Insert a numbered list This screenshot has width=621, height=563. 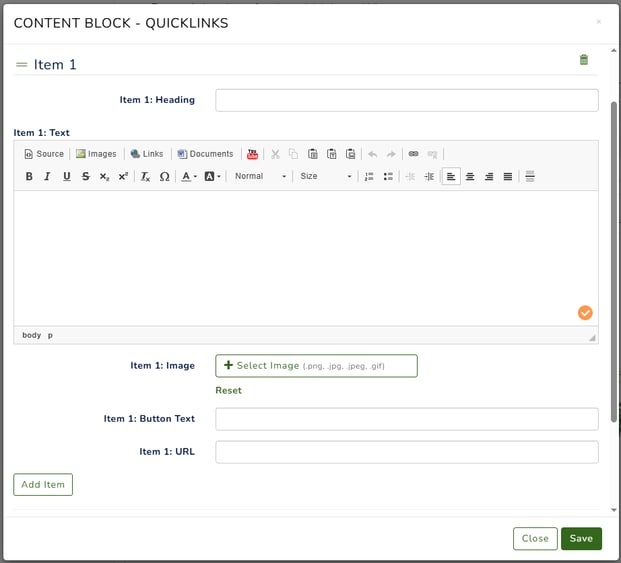[369, 176]
